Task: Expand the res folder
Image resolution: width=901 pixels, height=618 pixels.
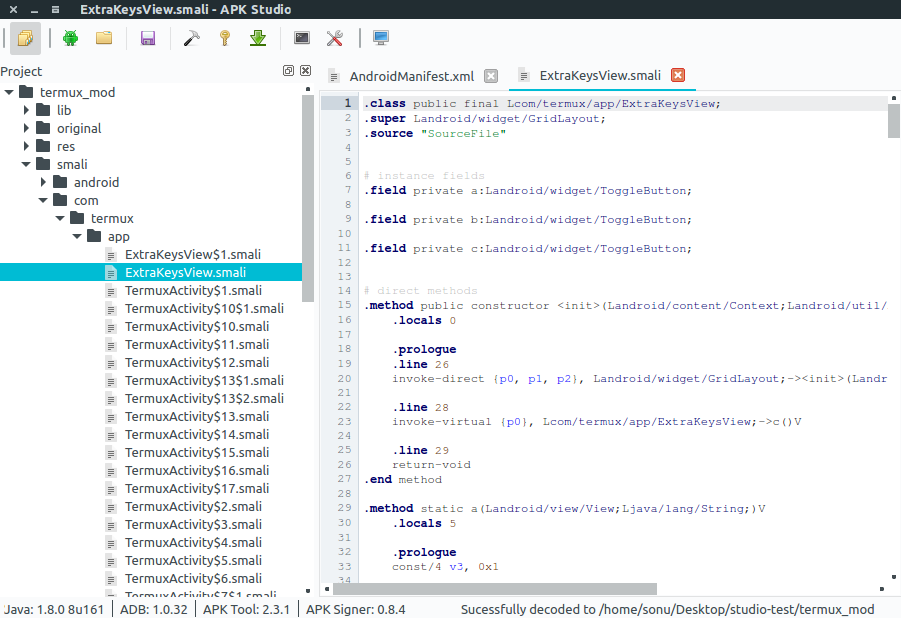Action: pyautogui.click(x=26, y=146)
